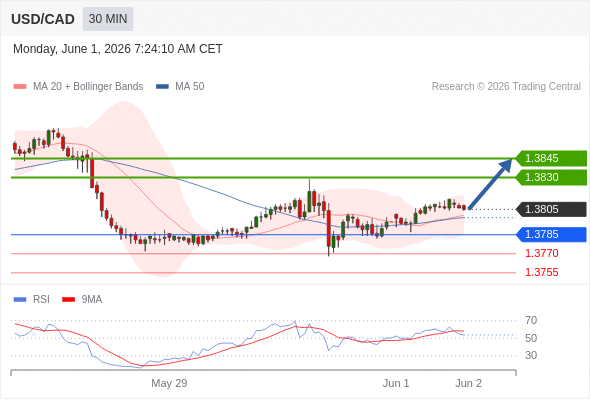Click the date line reading Monday, June 1, 2026
The width and height of the screenshot is (590, 400).
118,49
